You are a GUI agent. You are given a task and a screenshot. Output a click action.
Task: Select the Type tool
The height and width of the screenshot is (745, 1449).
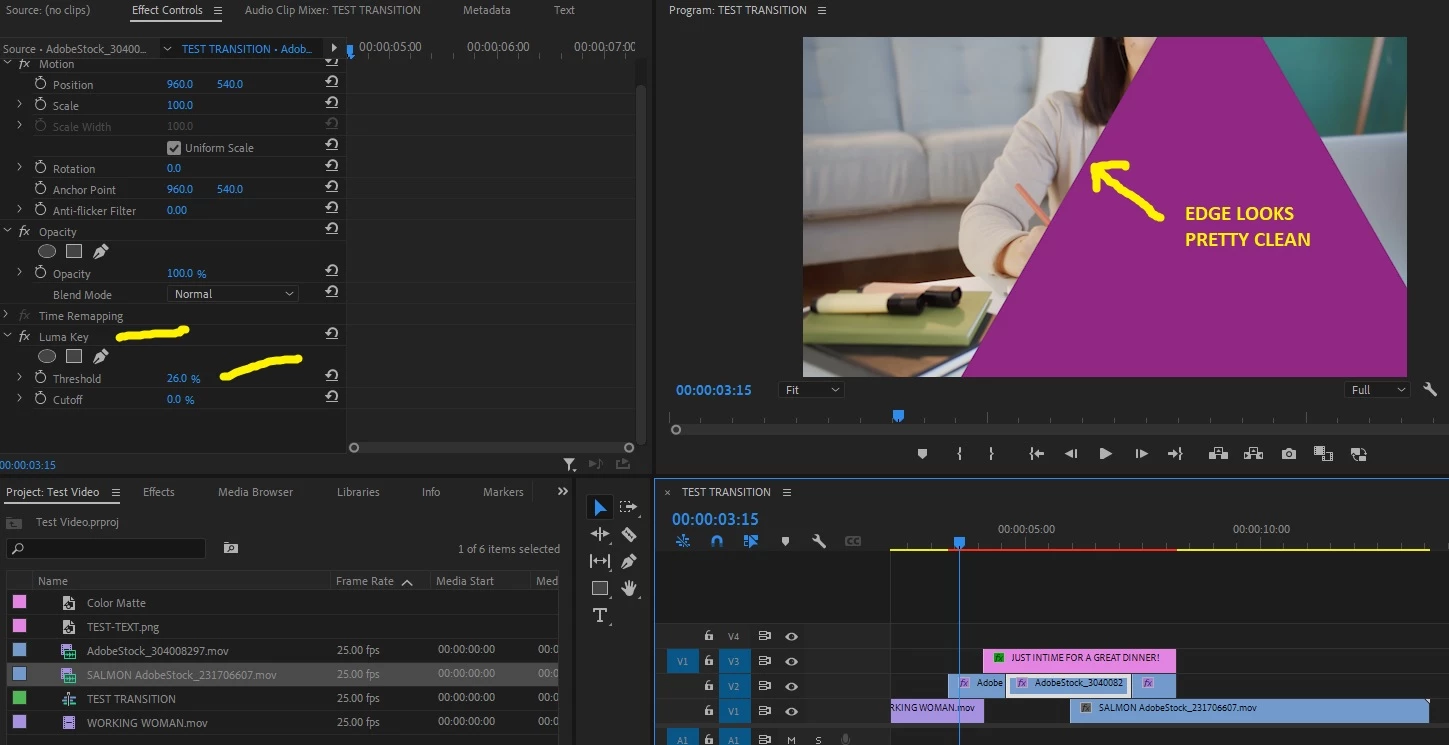(x=600, y=615)
